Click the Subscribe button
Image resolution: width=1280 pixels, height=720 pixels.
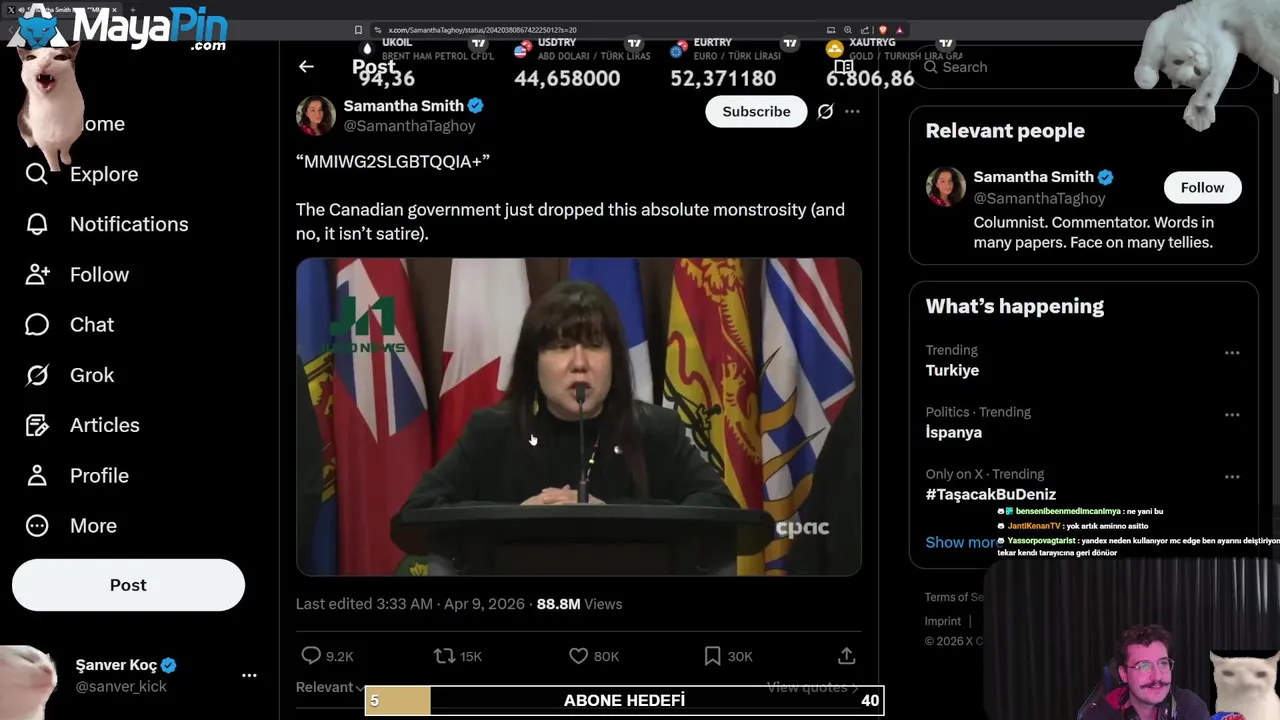(x=756, y=111)
